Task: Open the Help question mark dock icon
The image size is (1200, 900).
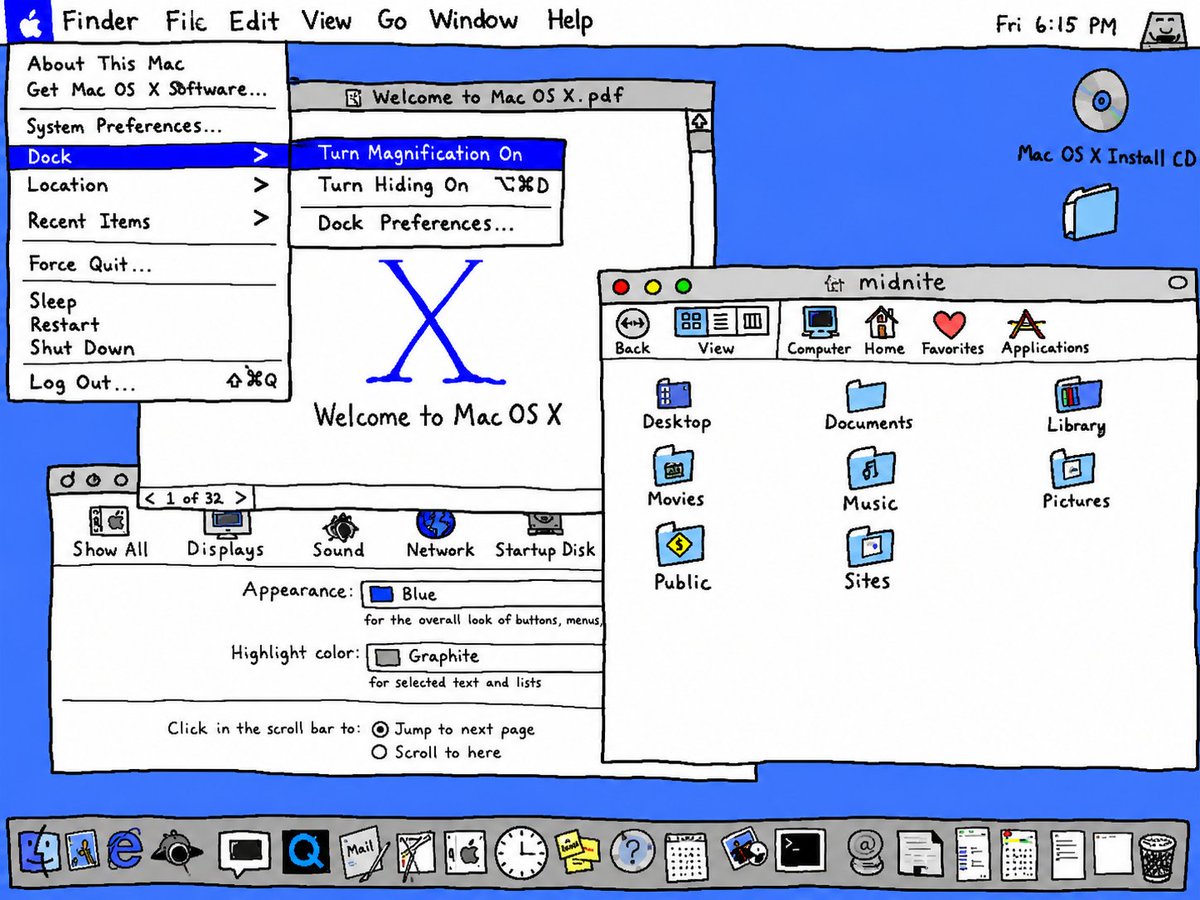Action: click(632, 852)
